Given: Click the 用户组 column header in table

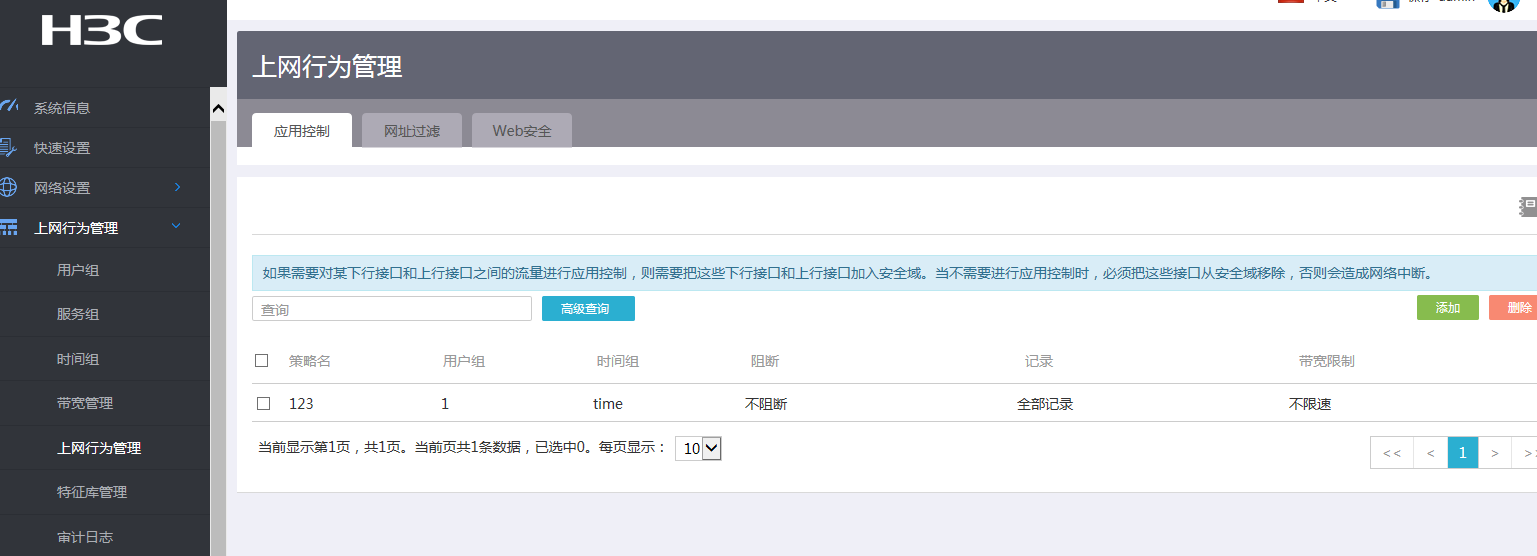Looking at the screenshot, I should coord(464,361).
